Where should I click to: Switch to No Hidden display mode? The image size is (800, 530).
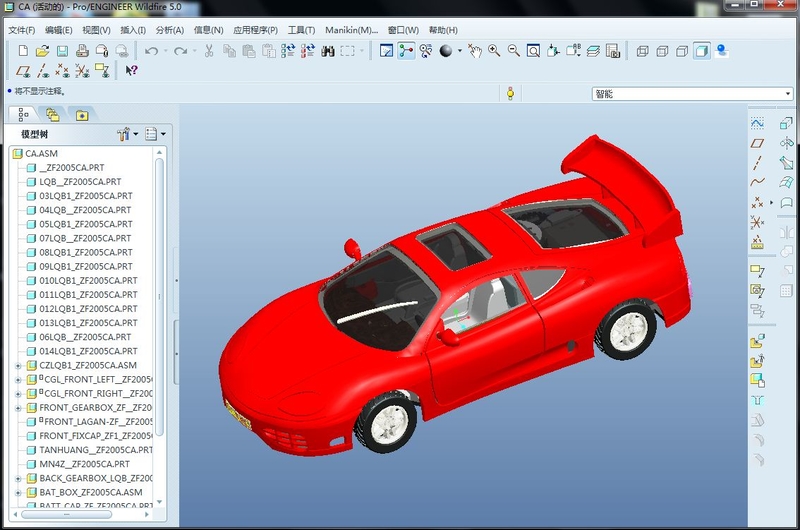(682, 51)
